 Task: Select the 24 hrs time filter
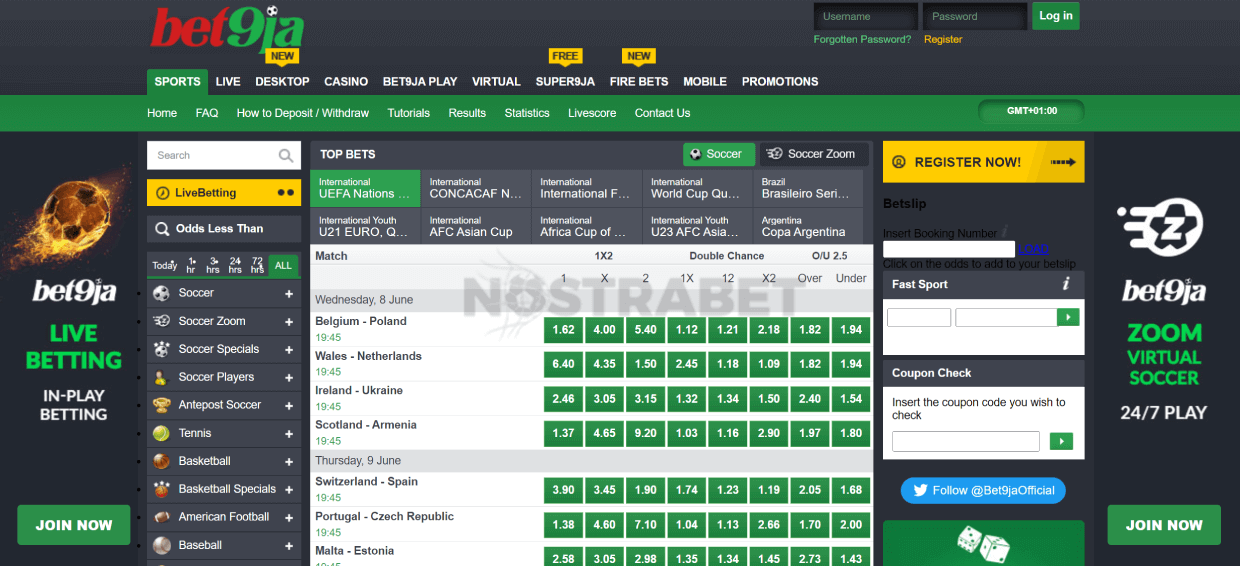[x=235, y=265]
